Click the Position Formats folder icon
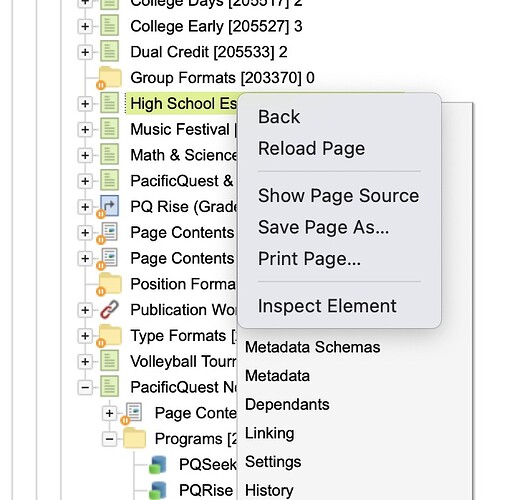The width and height of the screenshot is (517, 500). tap(110, 284)
